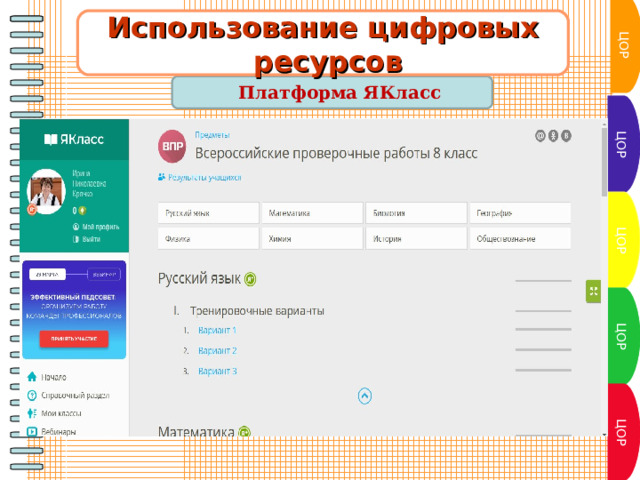Select the История subject tab
Viewport: 640px width, 480px height.
click(416, 239)
